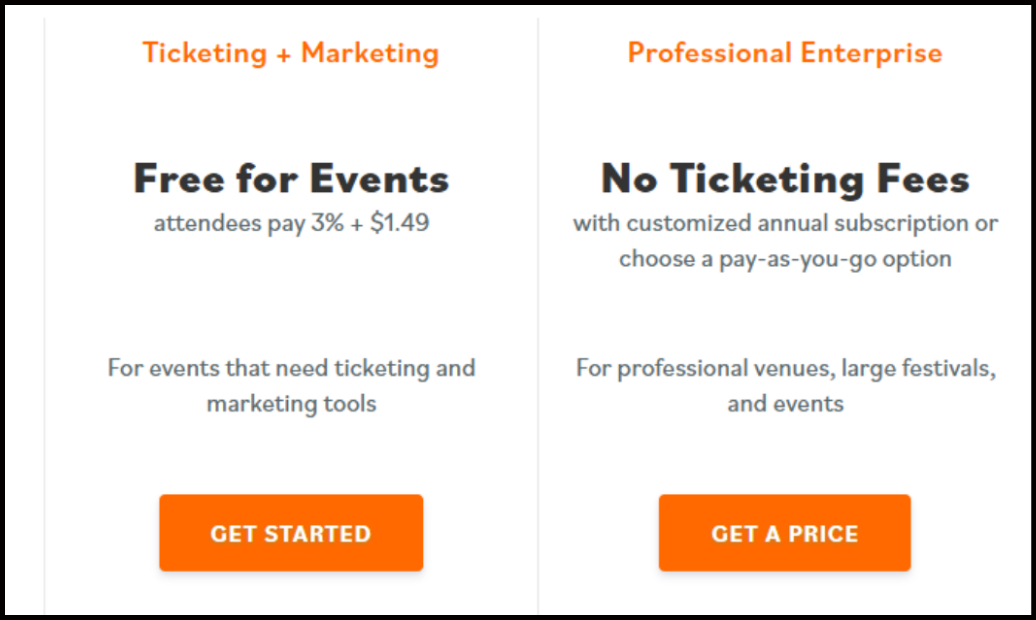This screenshot has height=620, width=1036.
Task: Select the Ticketing + Marketing plan title
Action: coord(291,53)
